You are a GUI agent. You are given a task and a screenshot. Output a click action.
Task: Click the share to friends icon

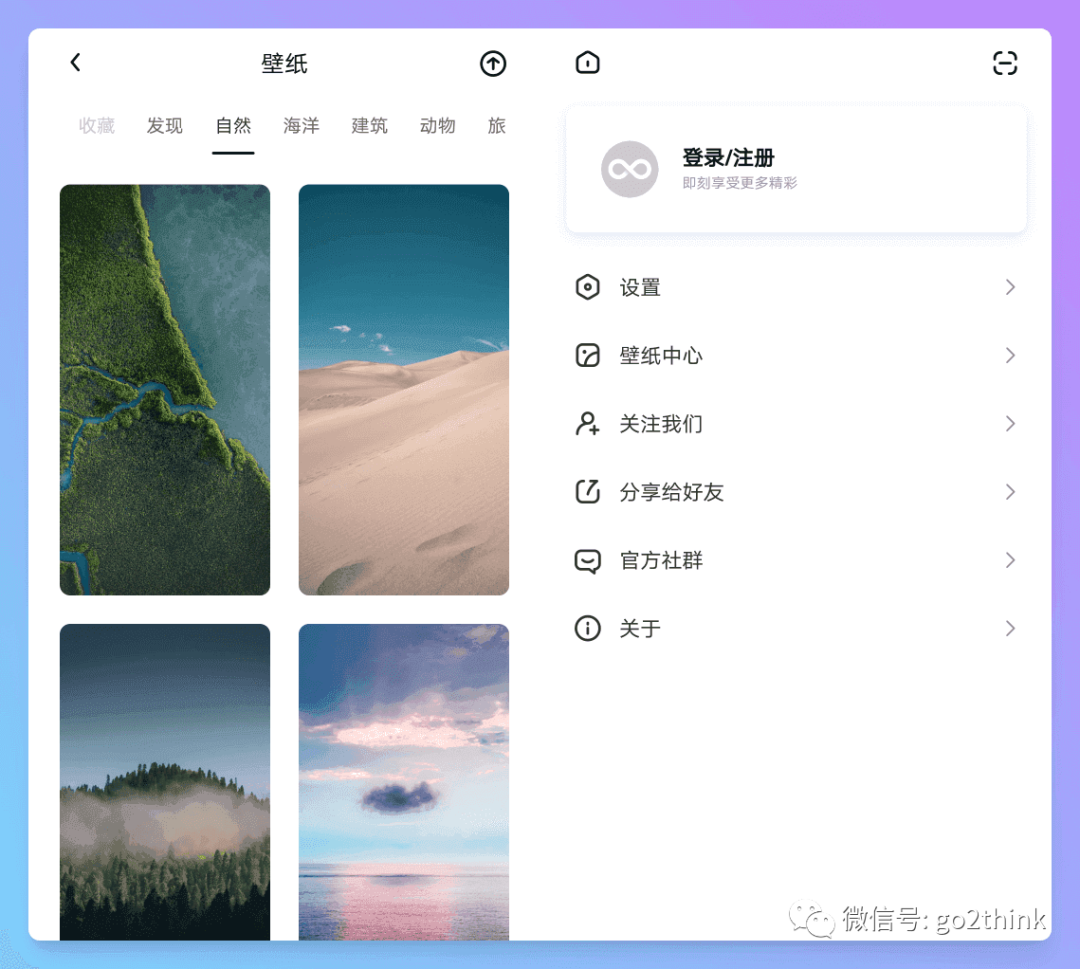tap(588, 492)
